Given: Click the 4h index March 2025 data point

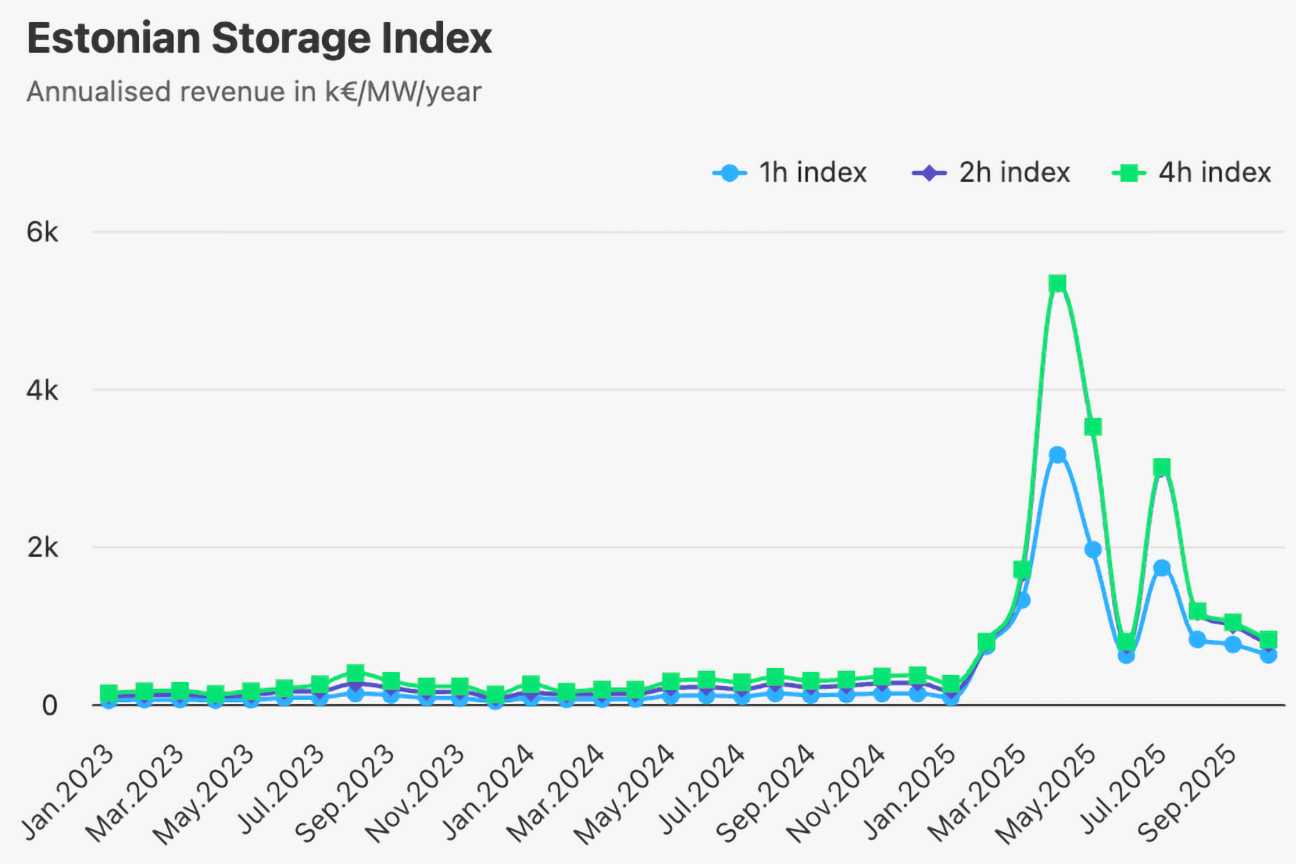Looking at the screenshot, I should pos(1022,570).
